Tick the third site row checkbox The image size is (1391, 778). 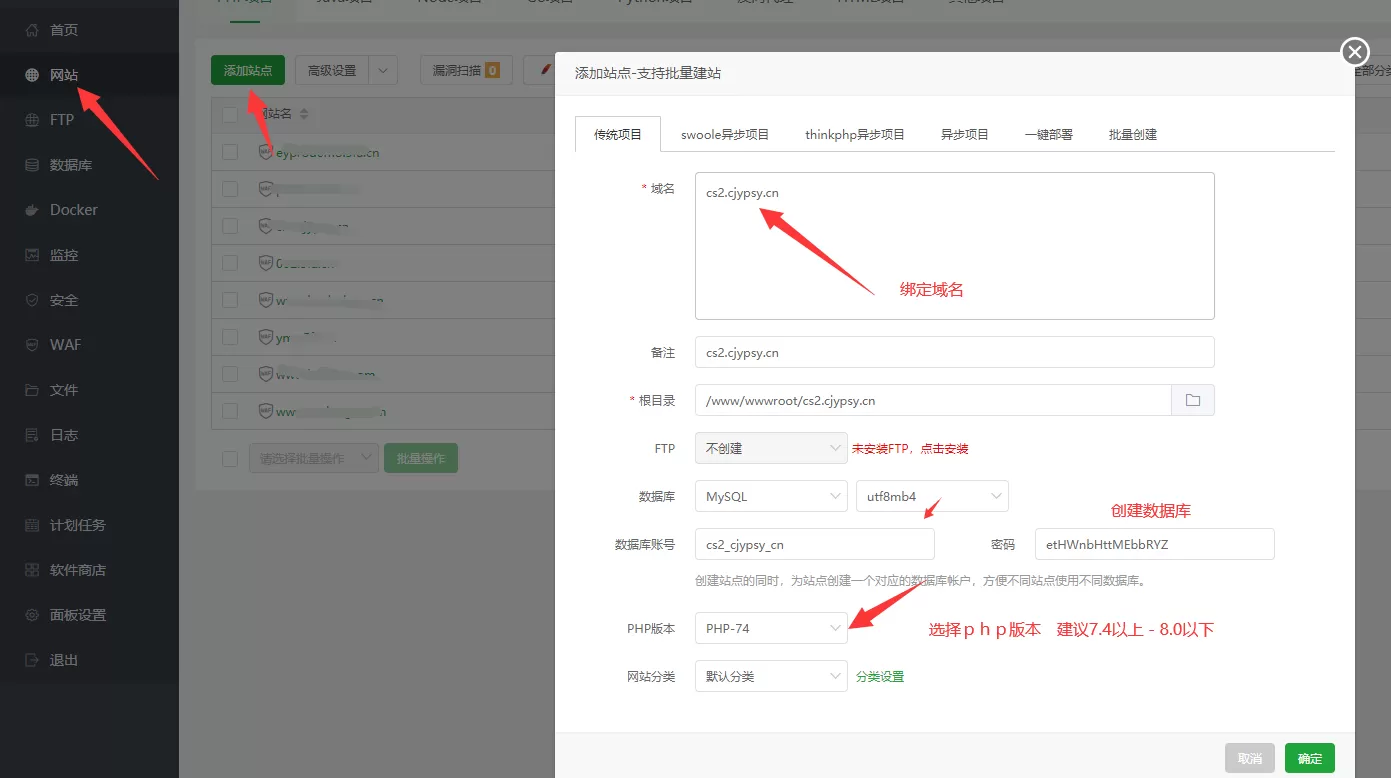point(230,226)
